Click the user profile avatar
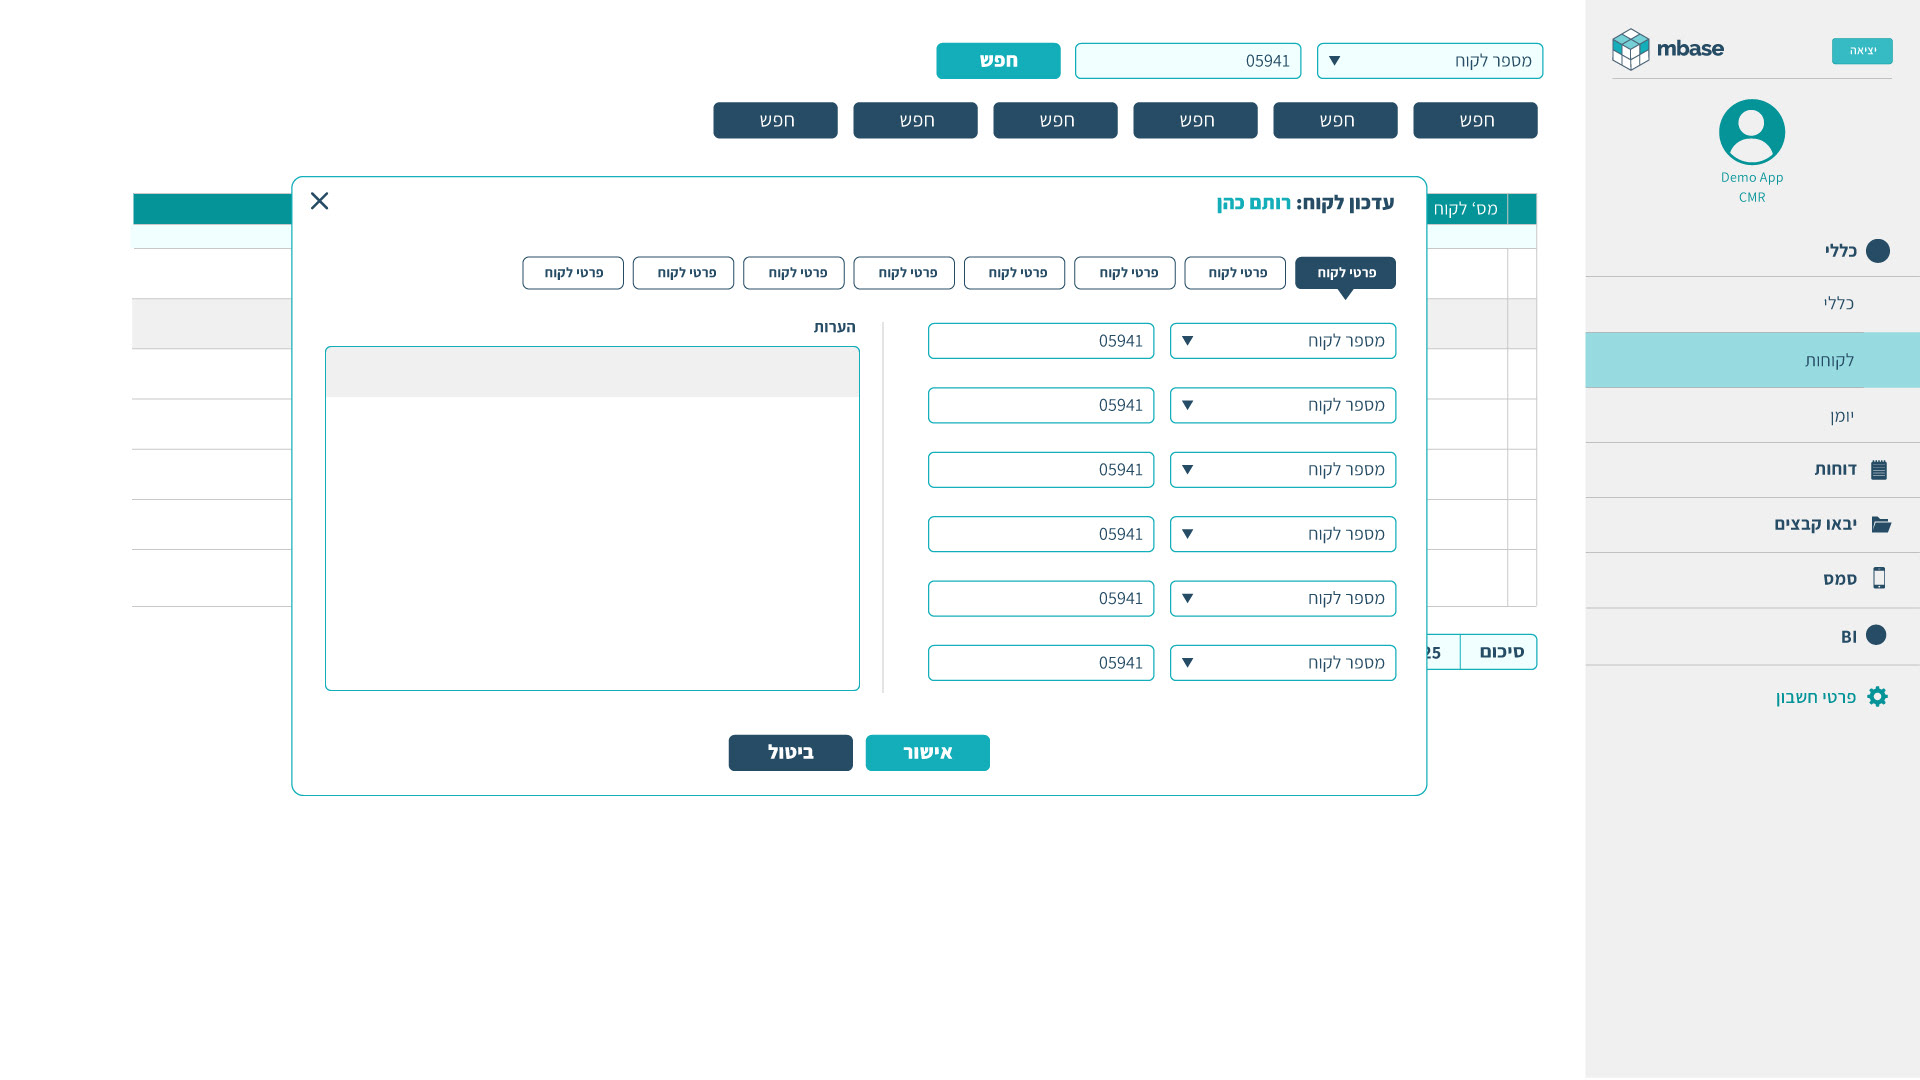This screenshot has width=1920, height=1080. [1751, 132]
